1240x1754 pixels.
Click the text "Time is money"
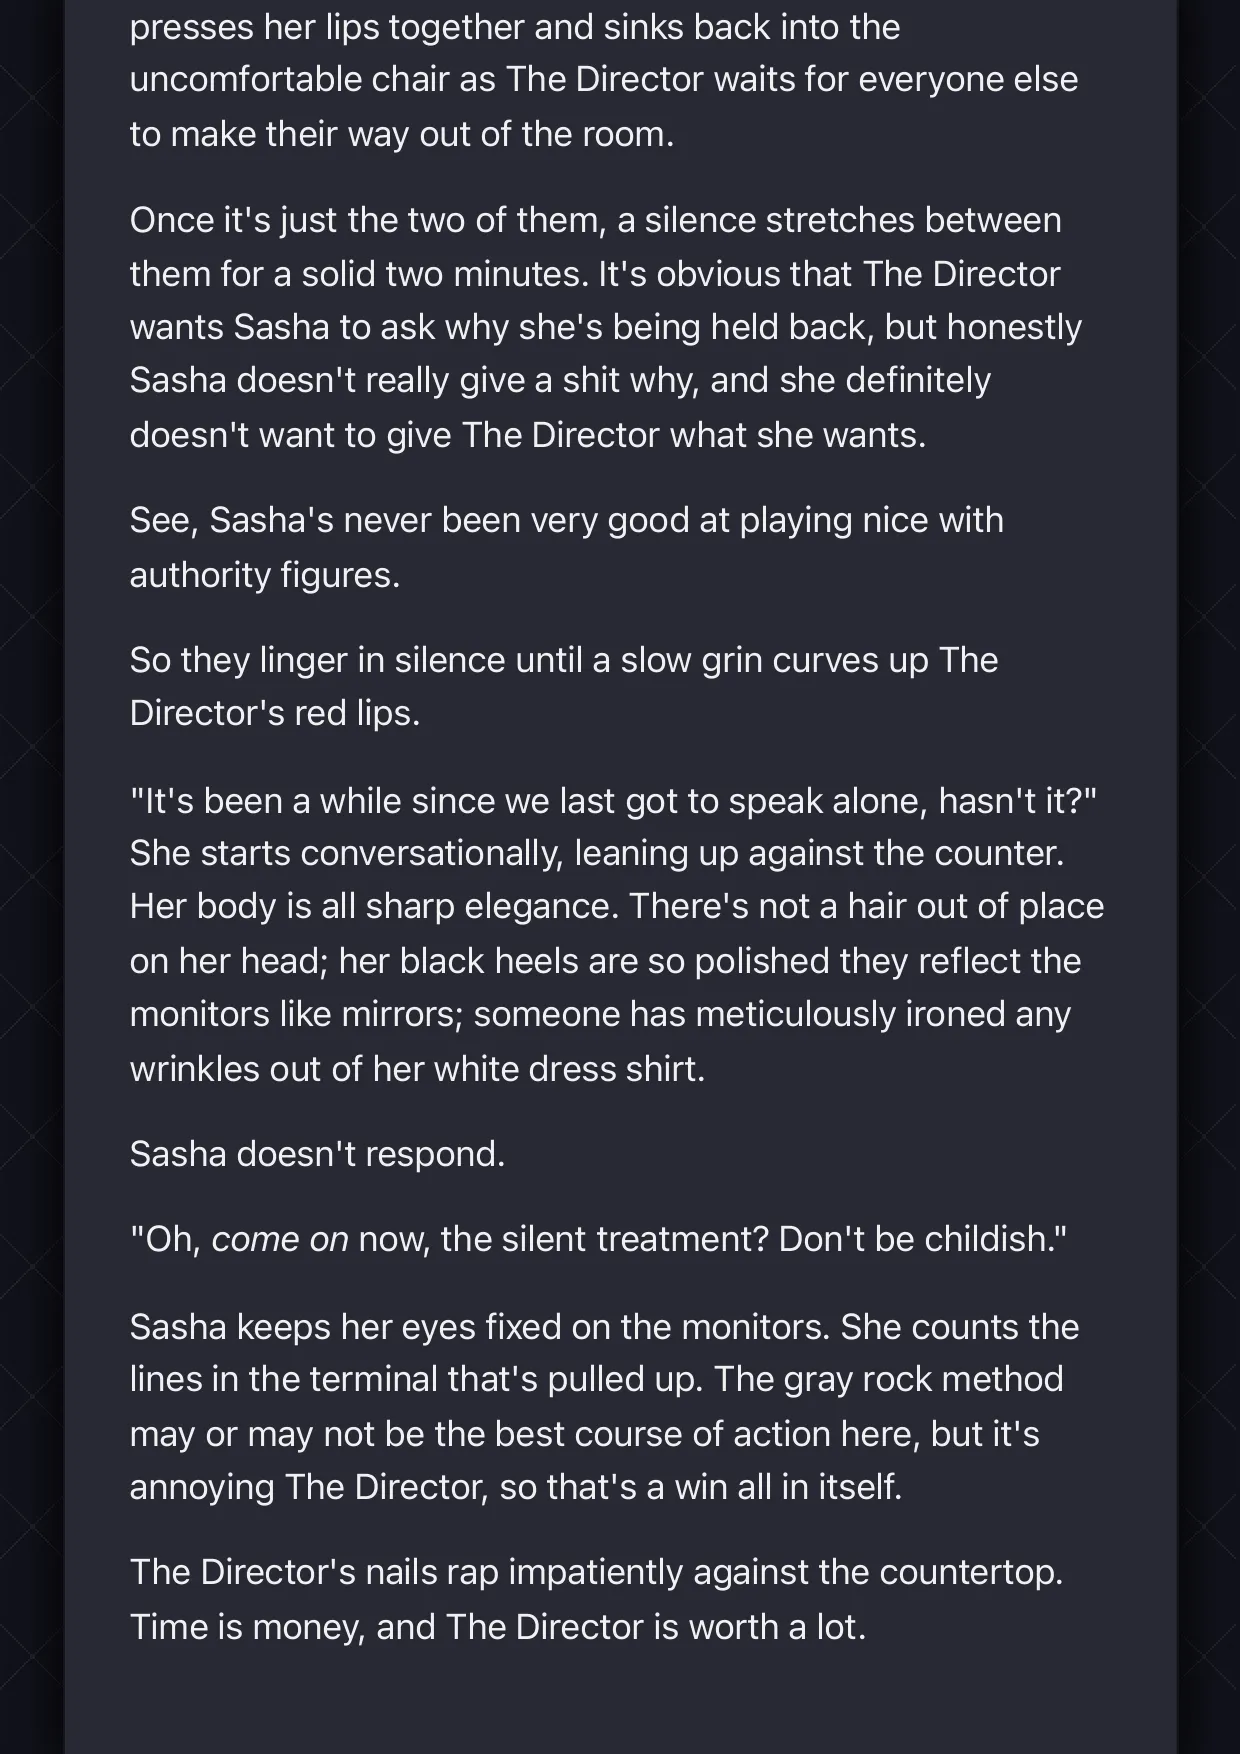click(247, 1627)
